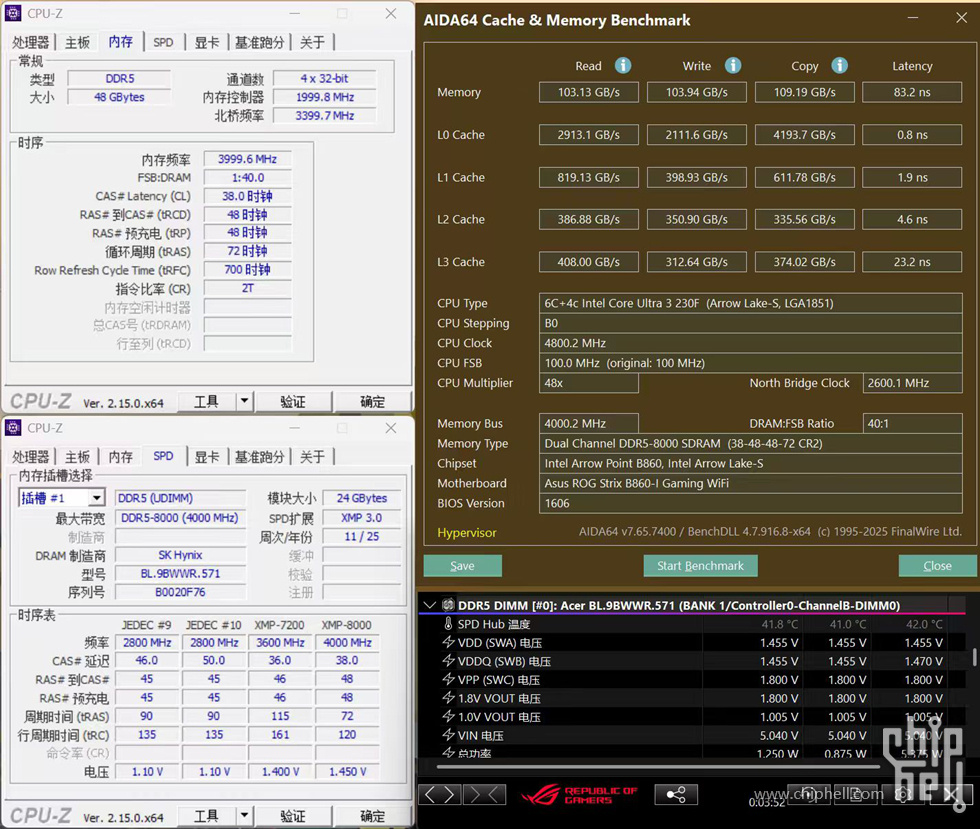Screen dimensions: 980x829
Task: Open the 插槽 #1 slot selection dropdown
Action: [x=96, y=498]
